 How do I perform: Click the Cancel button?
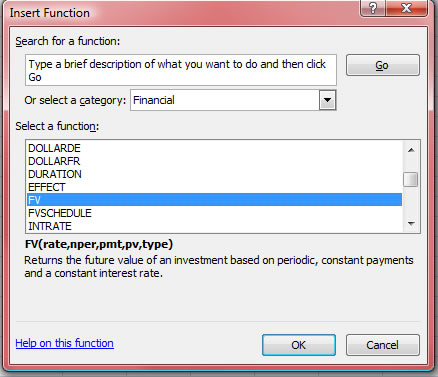pos(382,345)
